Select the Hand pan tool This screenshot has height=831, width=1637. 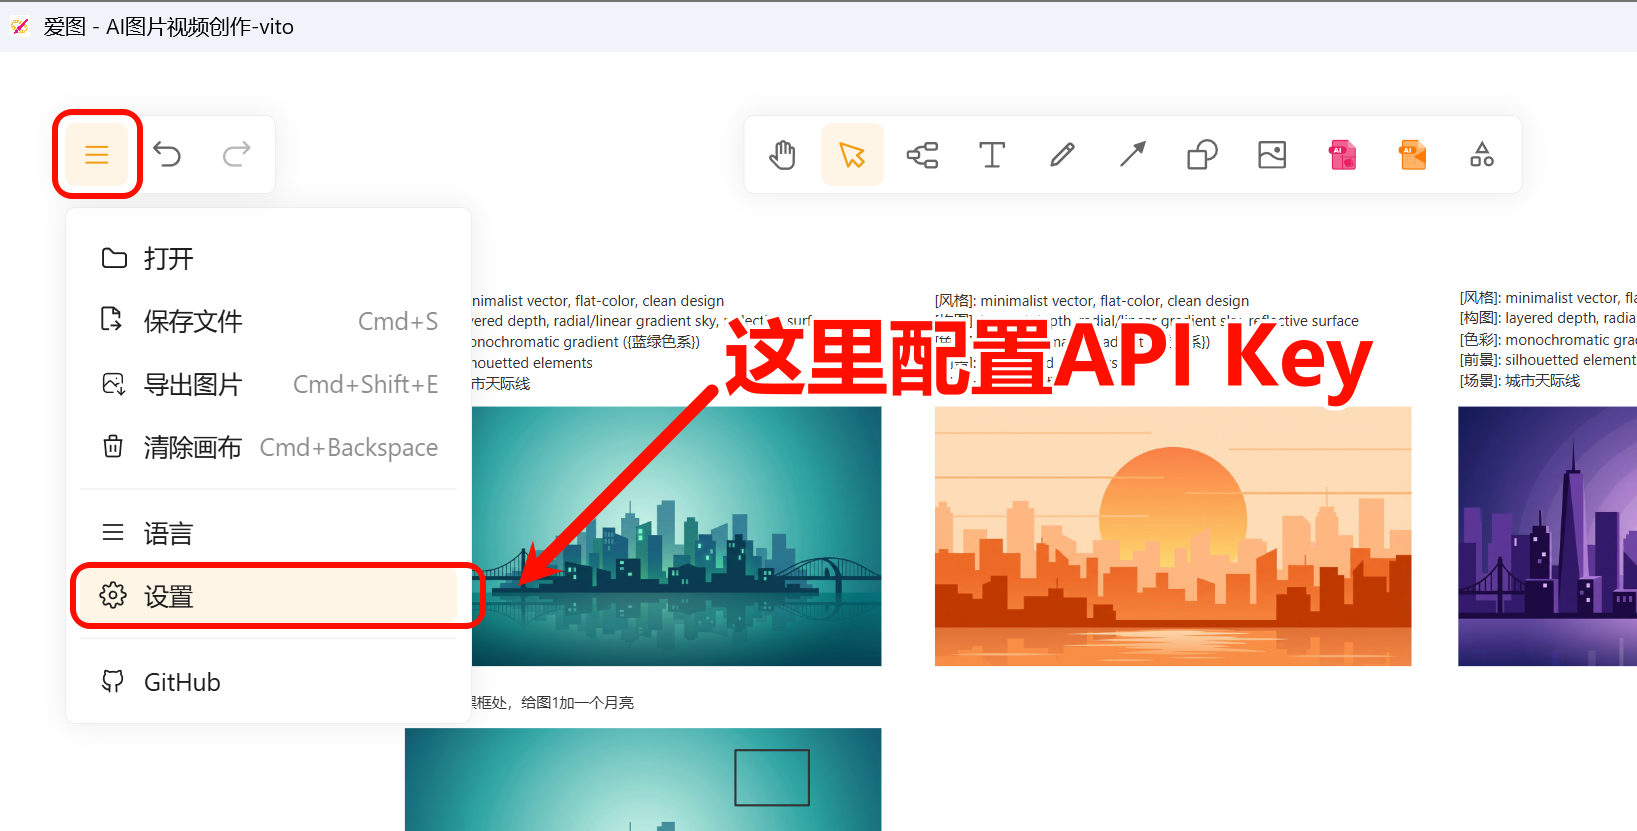click(783, 155)
